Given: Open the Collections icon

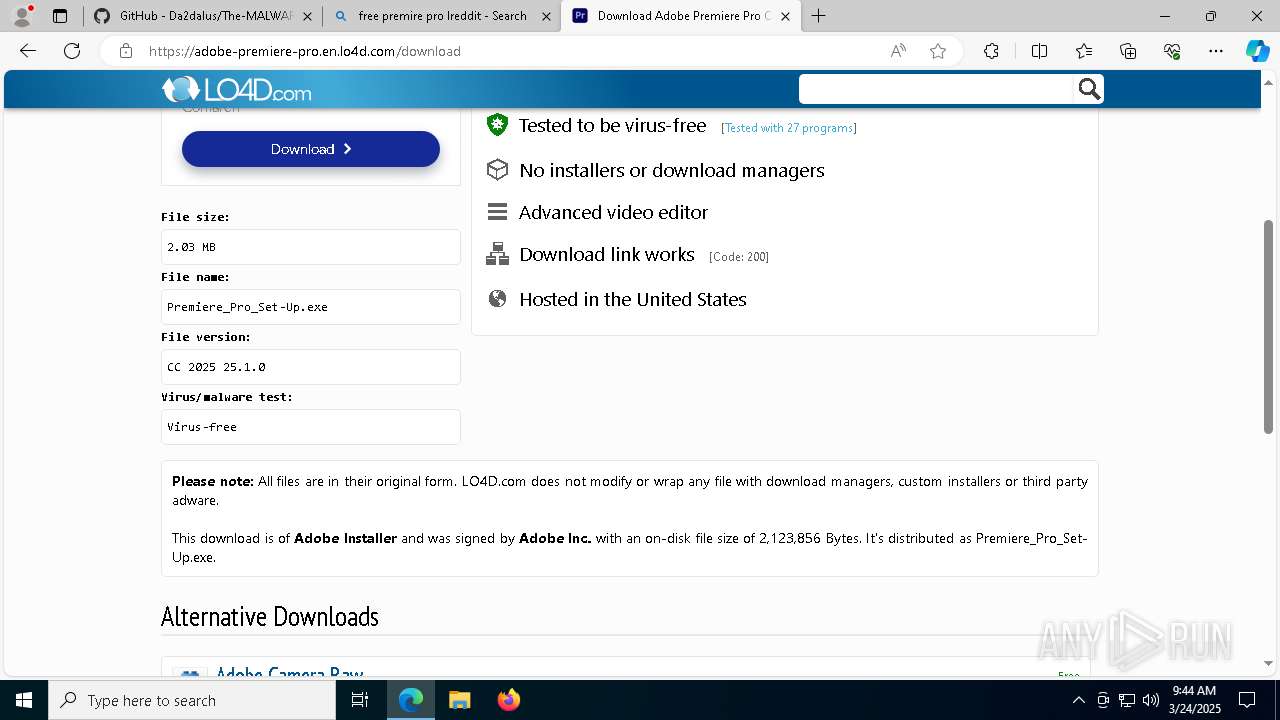Looking at the screenshot, I should click(1128, 51).
